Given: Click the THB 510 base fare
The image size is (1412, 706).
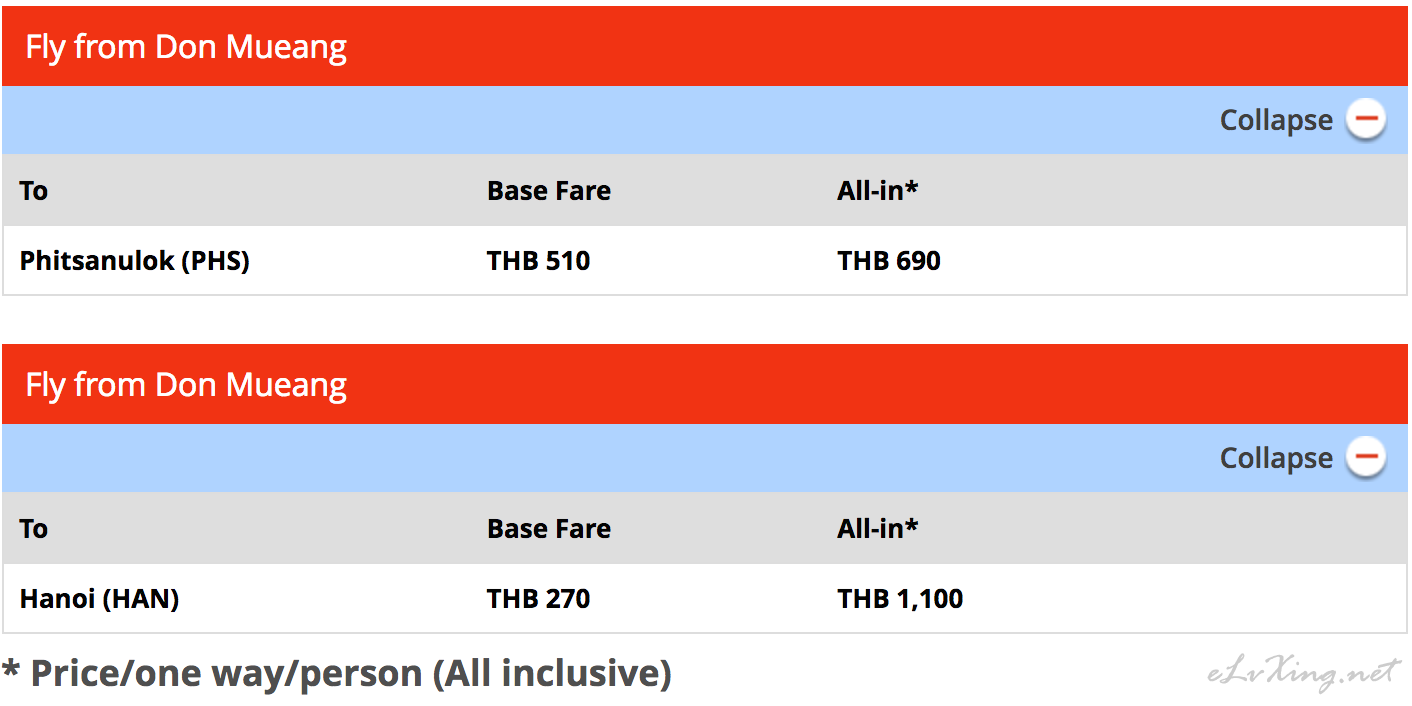Looking at the screenshot, I should [539, 261].
